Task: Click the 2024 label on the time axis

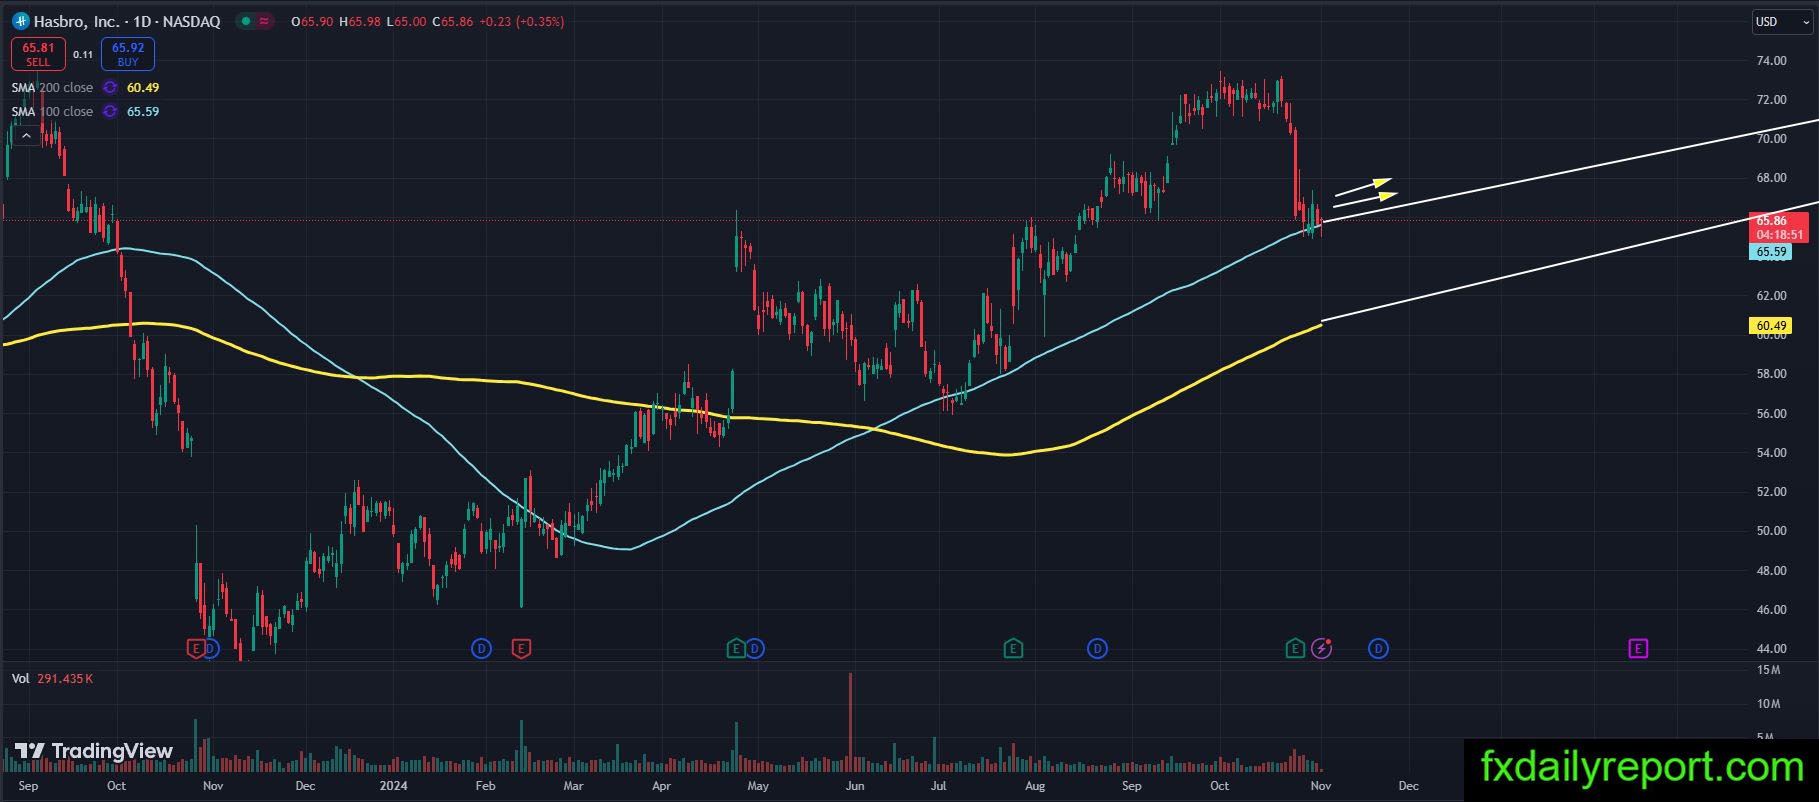Action: coord(393,786)
